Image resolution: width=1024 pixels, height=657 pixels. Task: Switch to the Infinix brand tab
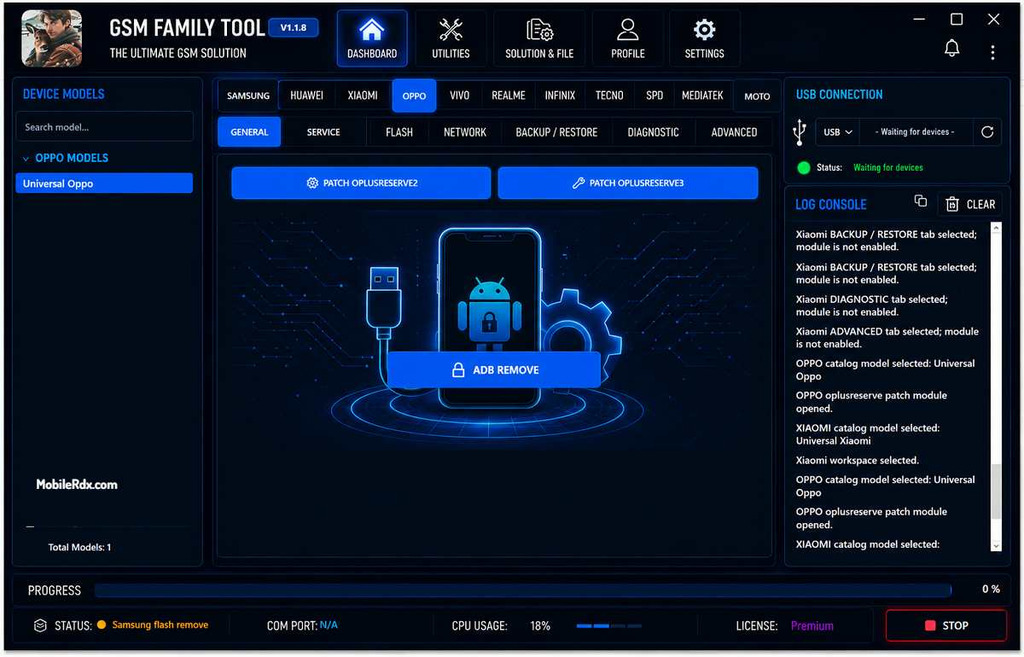coord(560,95)
